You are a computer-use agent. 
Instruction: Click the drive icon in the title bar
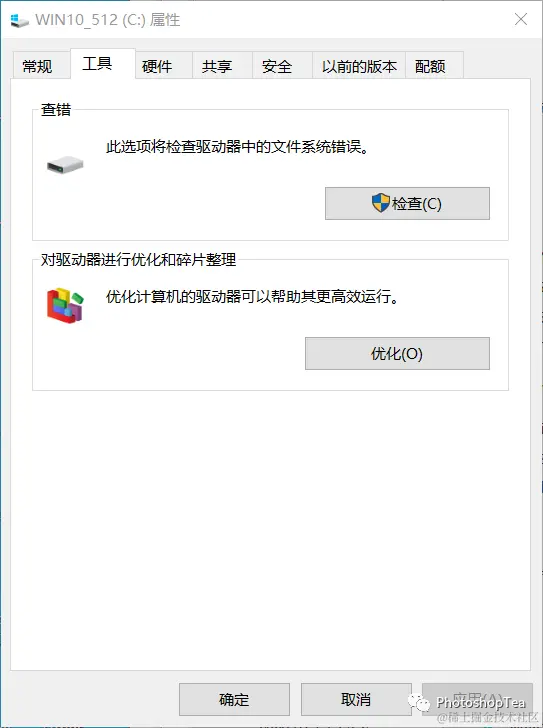click(19, 20)
